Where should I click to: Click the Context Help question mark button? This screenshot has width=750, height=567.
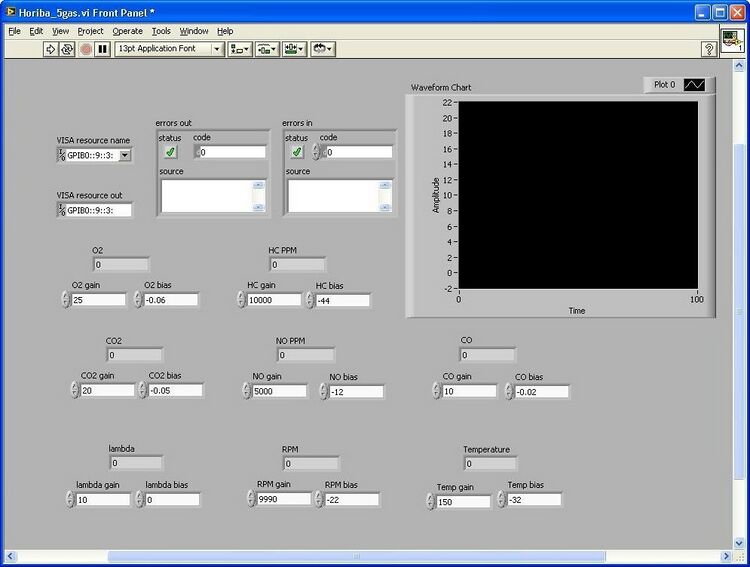pyautogui.click(x=709, y=49)
